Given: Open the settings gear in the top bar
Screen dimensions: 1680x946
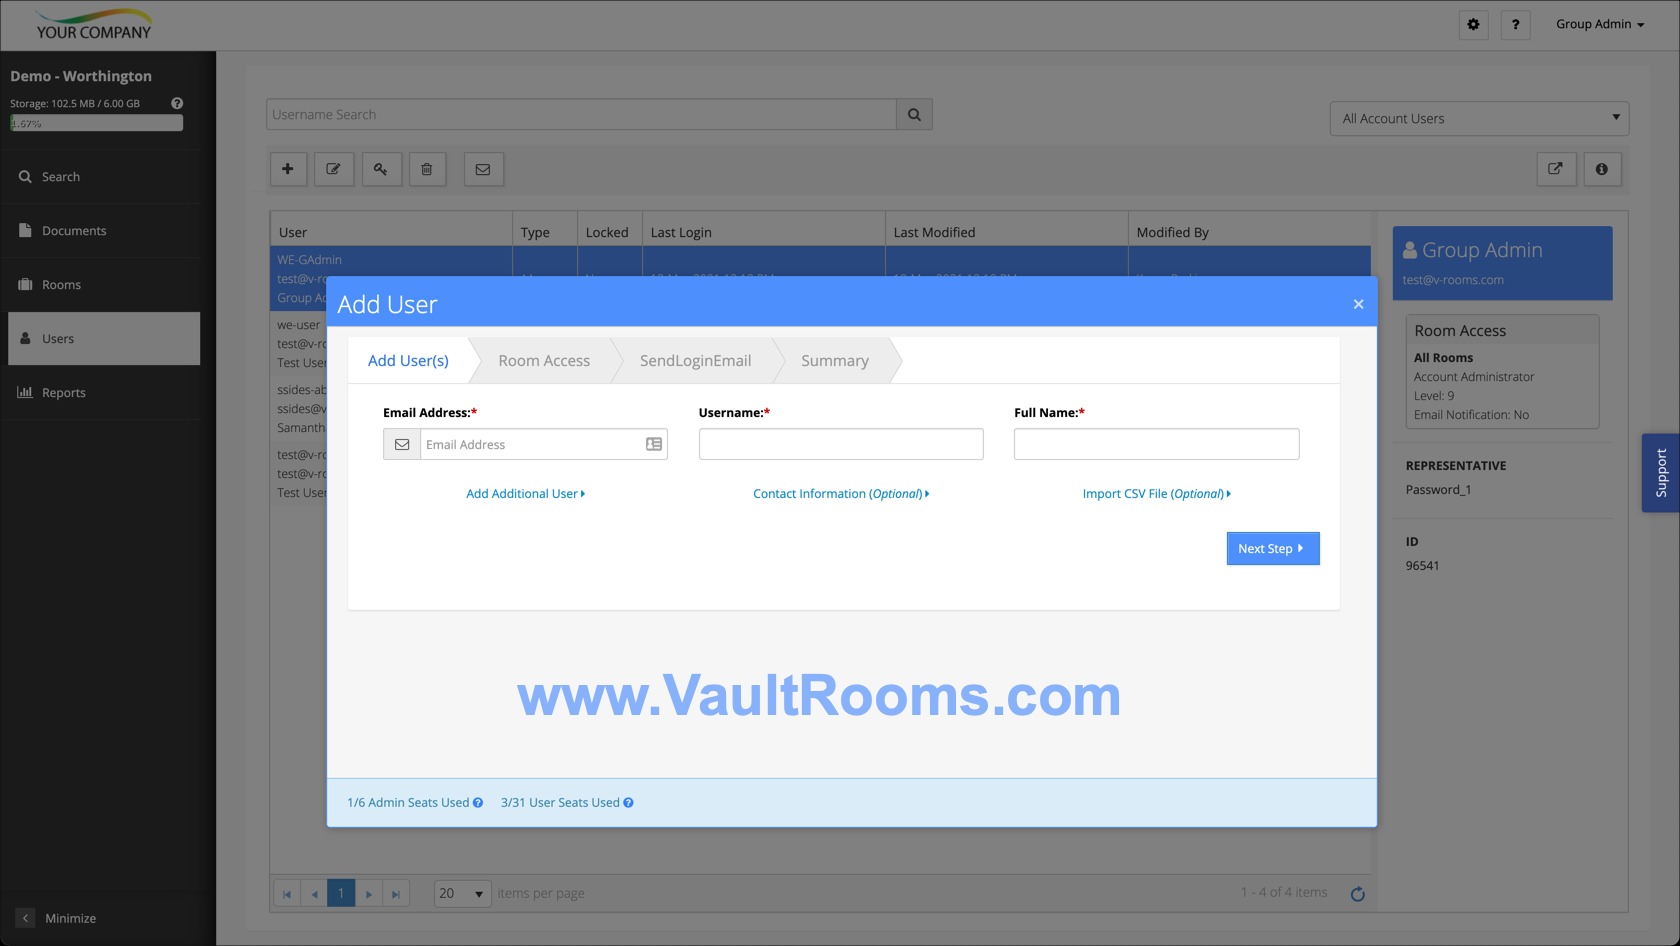Looking at the screenshot, I should coord(1473,25).
